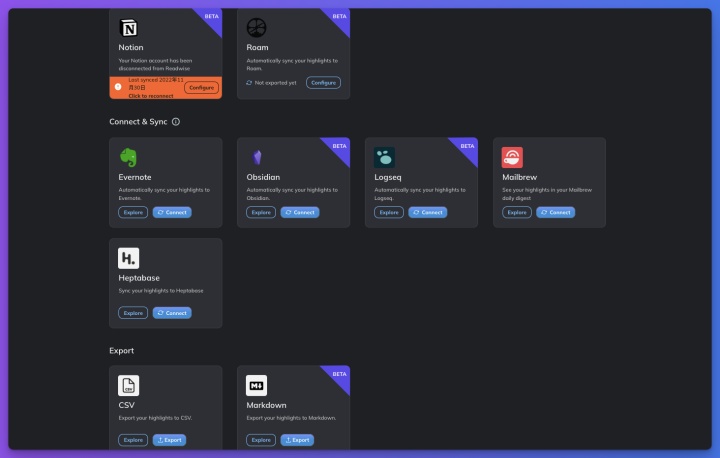This screenshot has height=458, width=720.
Task: Open the Connect & Sync info icon
Action: click(x=176, y=122)
